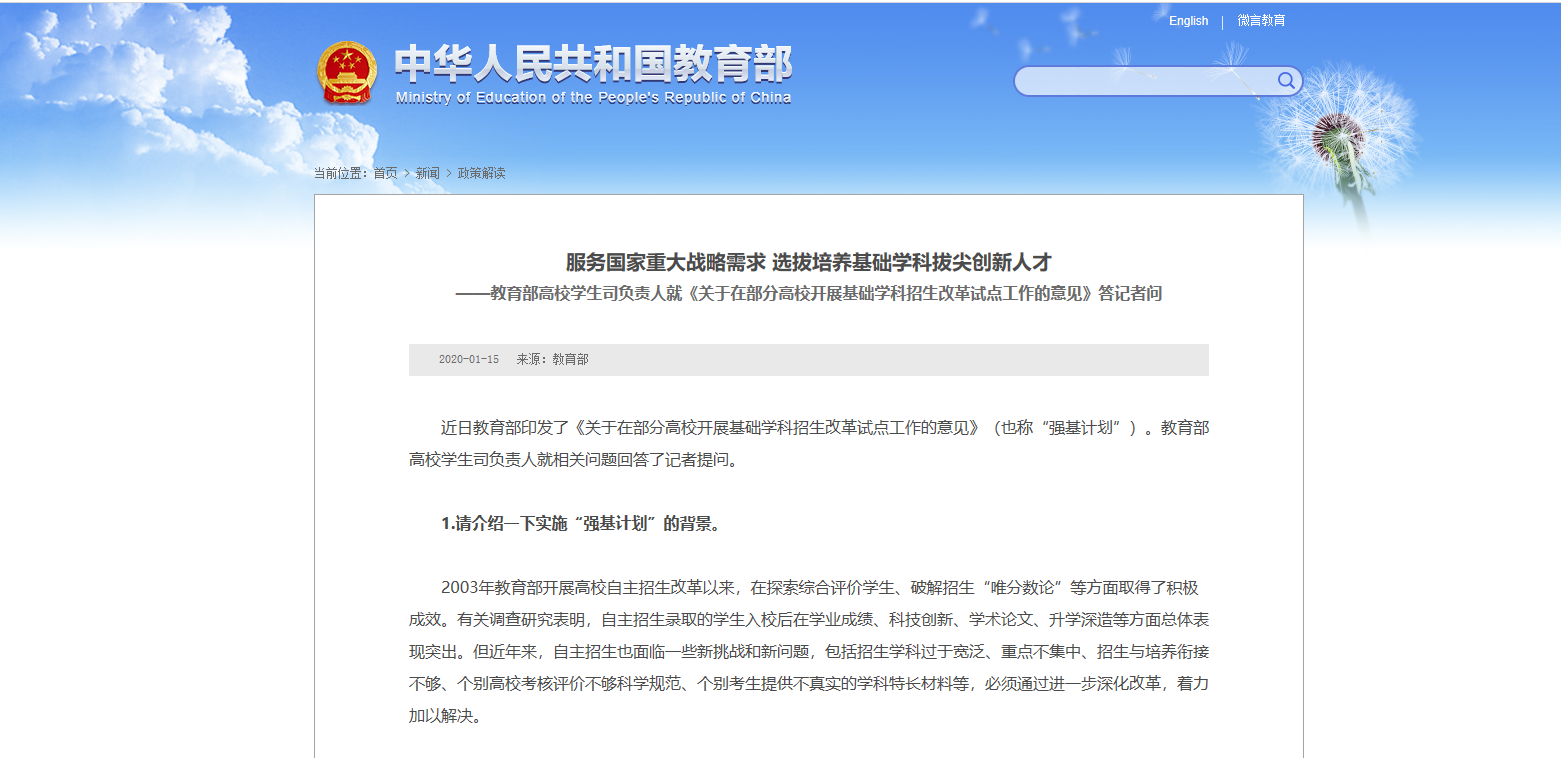This screenshot has height=758, width=1561.
Task: Click the 当前位置 label
Action: tap(342, 173)
